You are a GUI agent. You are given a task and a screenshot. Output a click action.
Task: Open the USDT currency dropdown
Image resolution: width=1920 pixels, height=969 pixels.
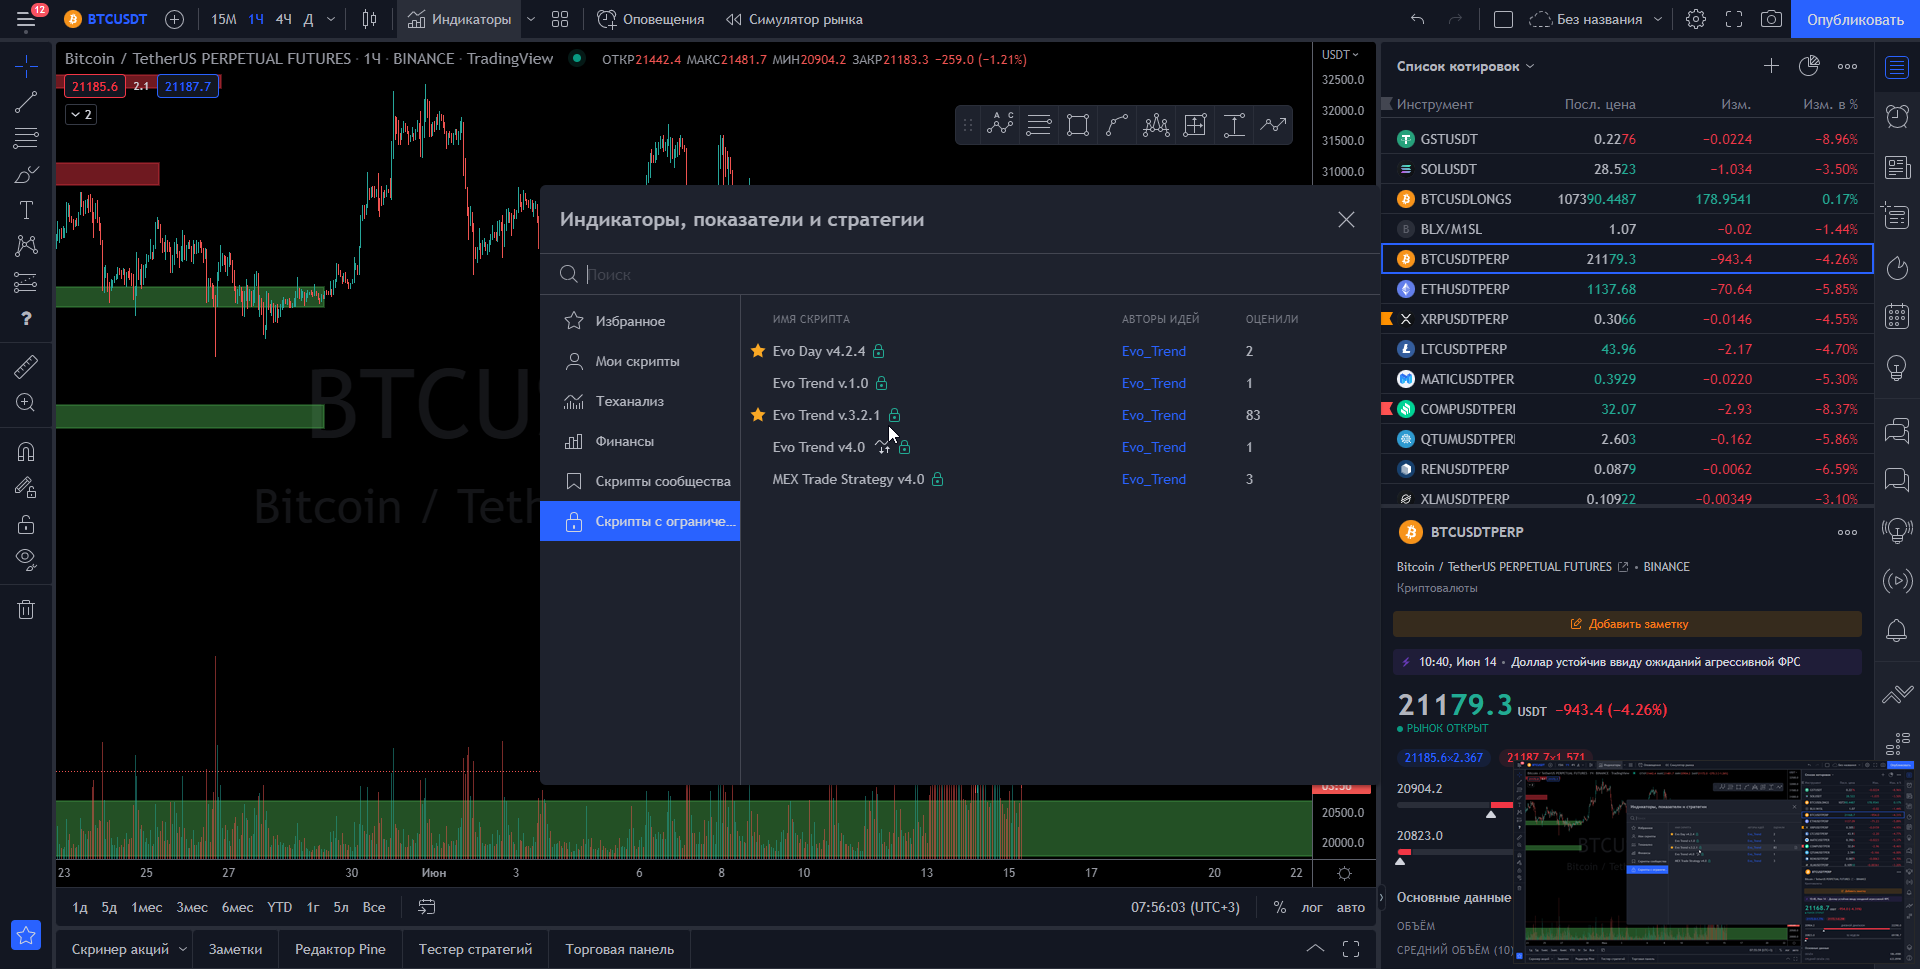tap(1340, 54)
